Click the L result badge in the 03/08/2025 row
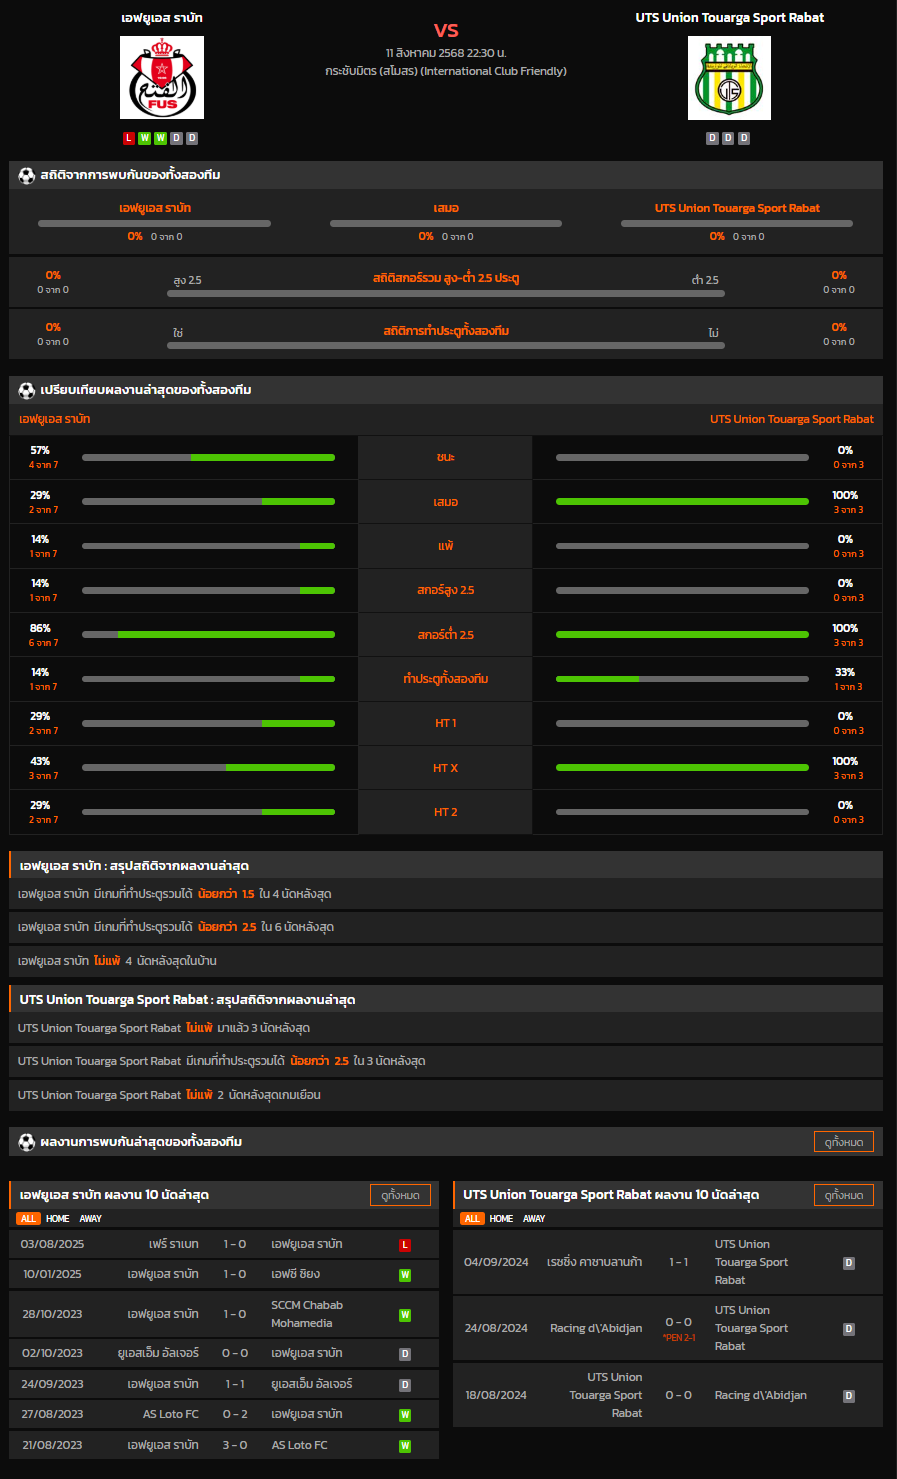Image resolution: width=897 pixels, height=1479 pixels. click(405, 1245)
